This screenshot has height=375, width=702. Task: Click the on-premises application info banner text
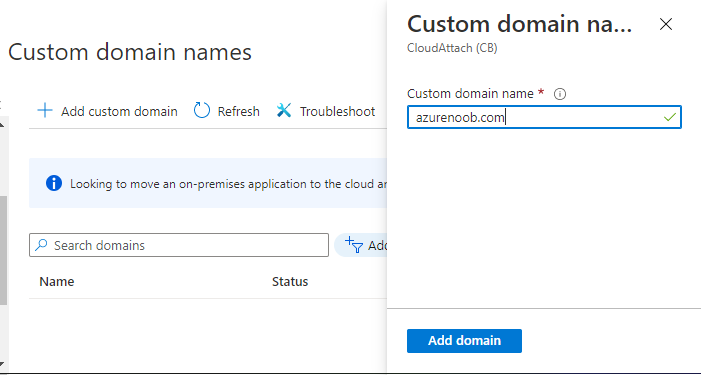228,184
